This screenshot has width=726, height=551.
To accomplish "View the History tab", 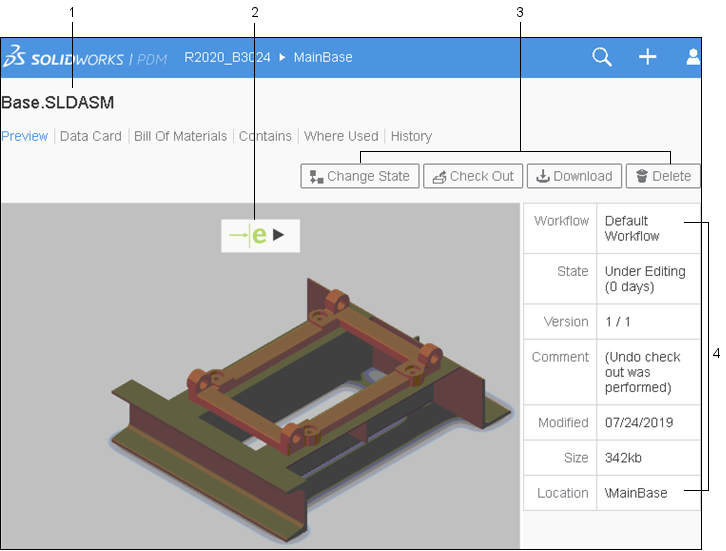I will (411, 136).
